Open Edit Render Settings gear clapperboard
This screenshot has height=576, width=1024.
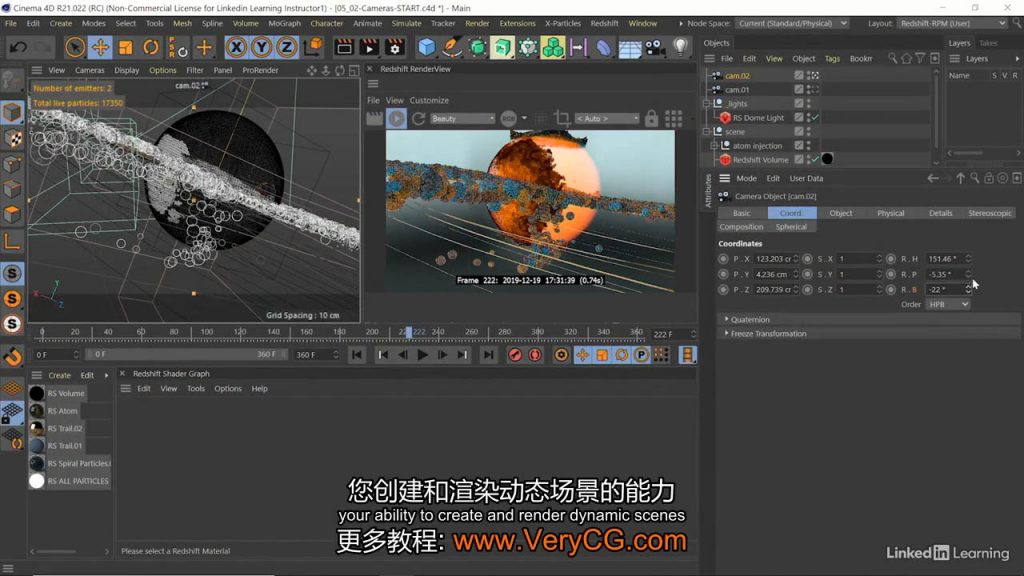point(394,47)
